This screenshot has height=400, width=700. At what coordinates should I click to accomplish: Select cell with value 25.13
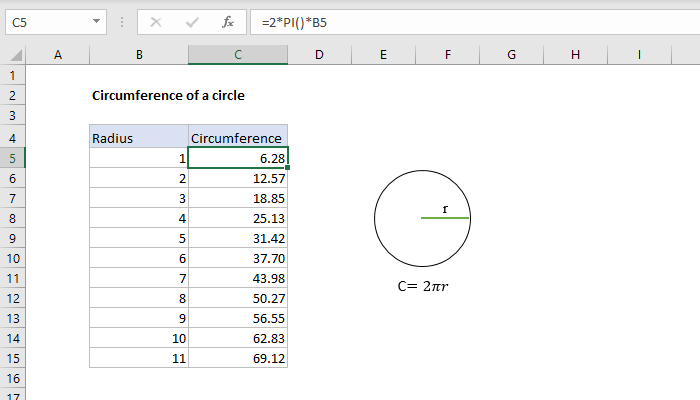click(238, 218)
